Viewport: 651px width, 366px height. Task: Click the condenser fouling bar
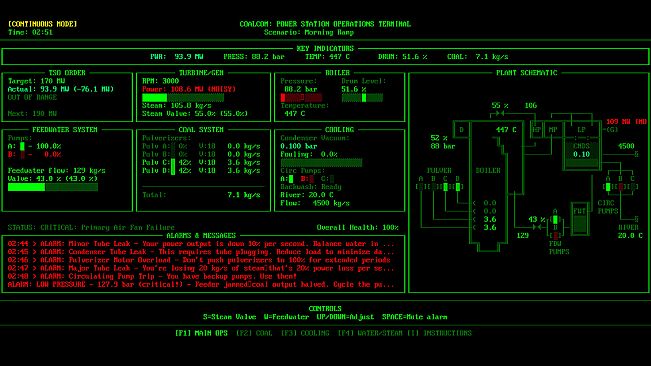pos(321,162)
